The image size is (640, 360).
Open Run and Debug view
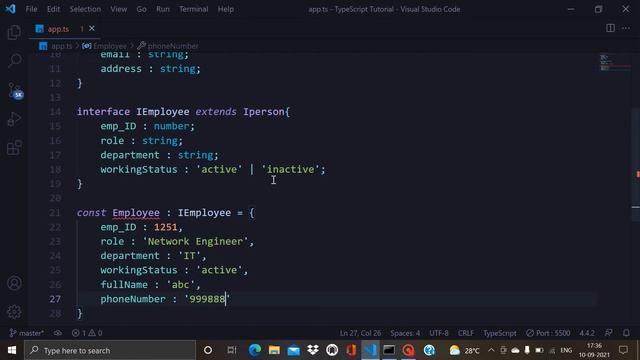point(14,119)
